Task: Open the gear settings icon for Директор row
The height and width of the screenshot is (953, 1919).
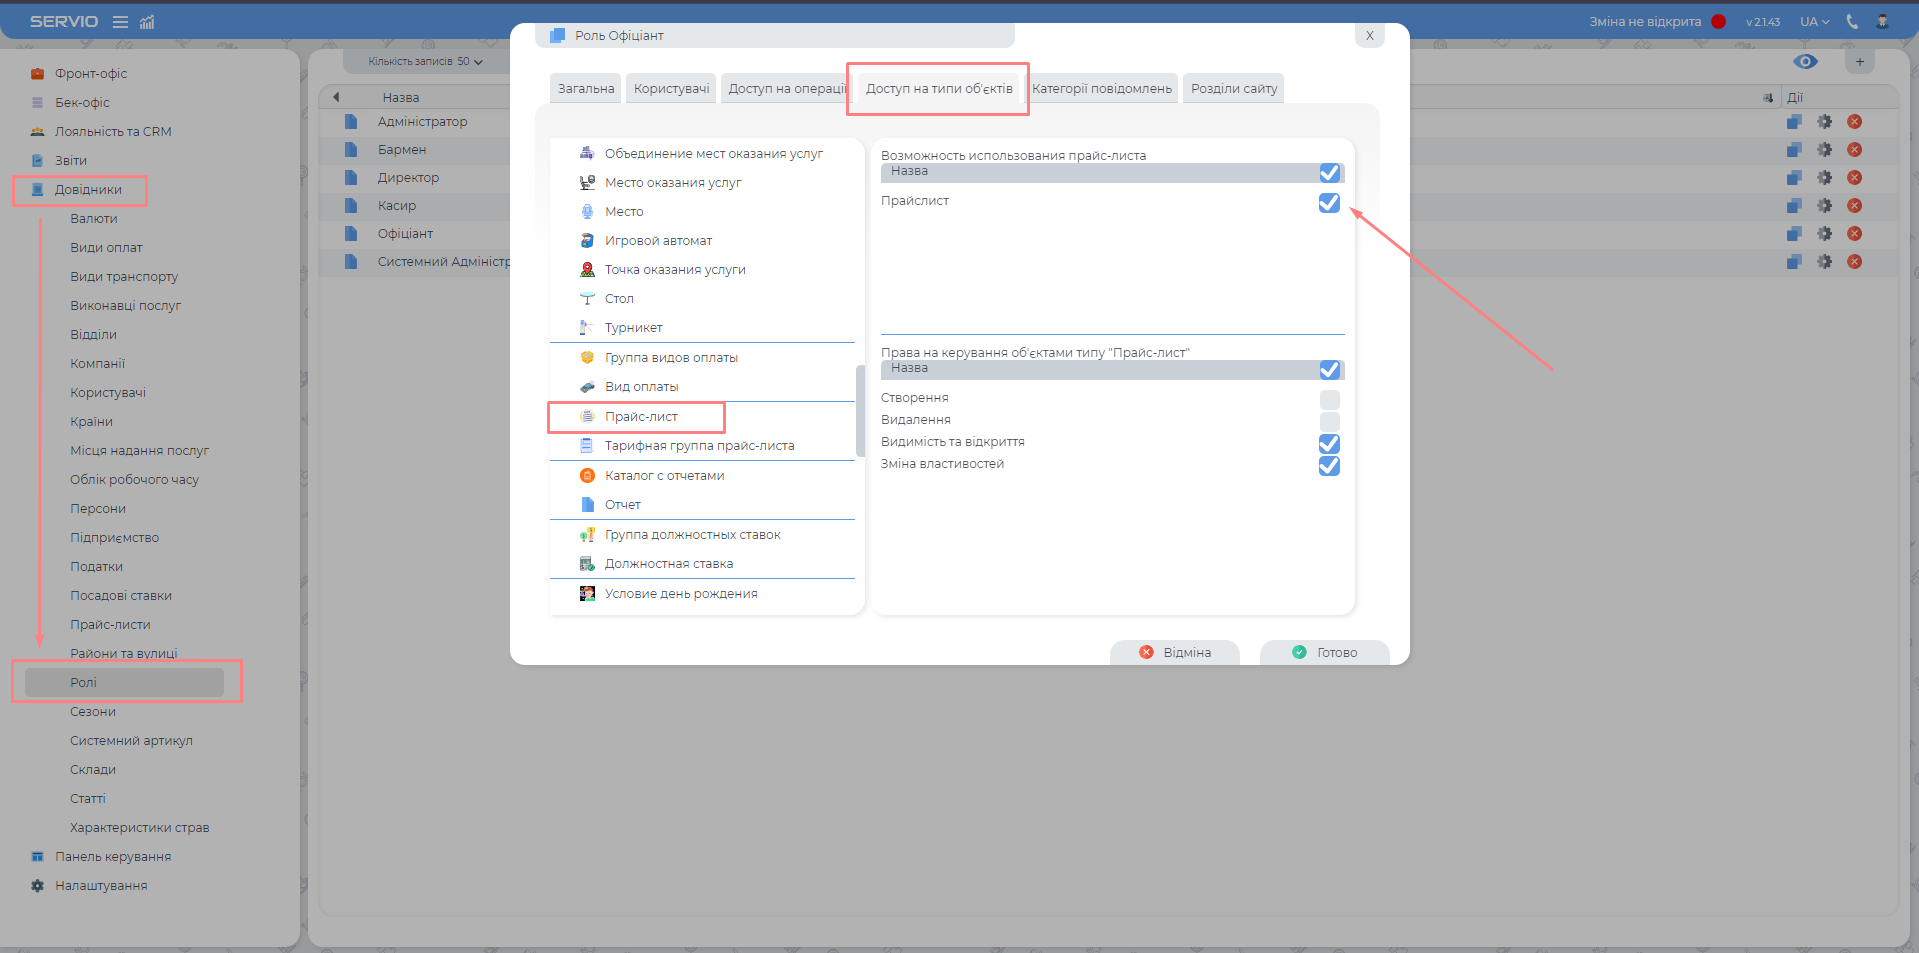Action: tap(1824, 178)
